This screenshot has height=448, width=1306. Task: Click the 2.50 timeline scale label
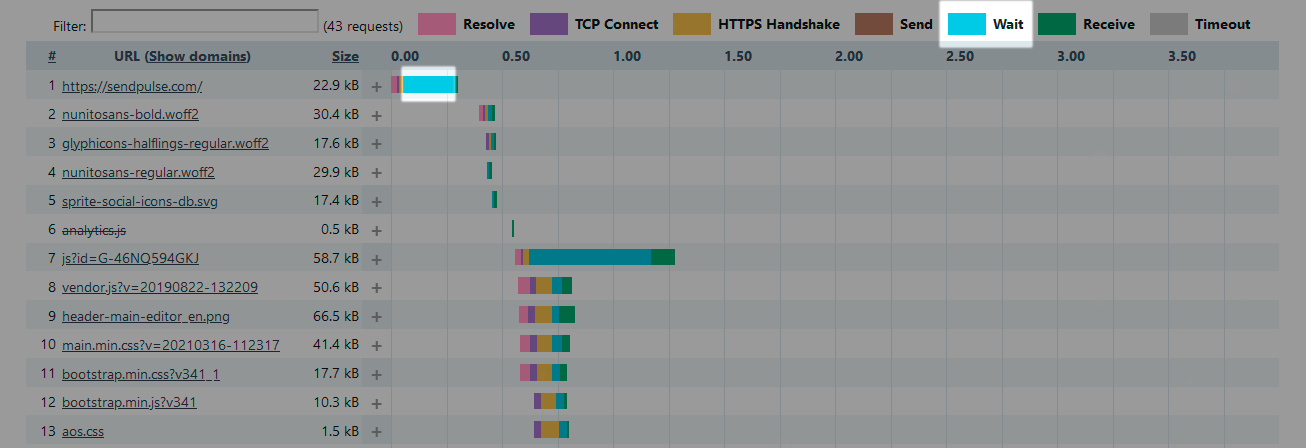tap(959, 56)
